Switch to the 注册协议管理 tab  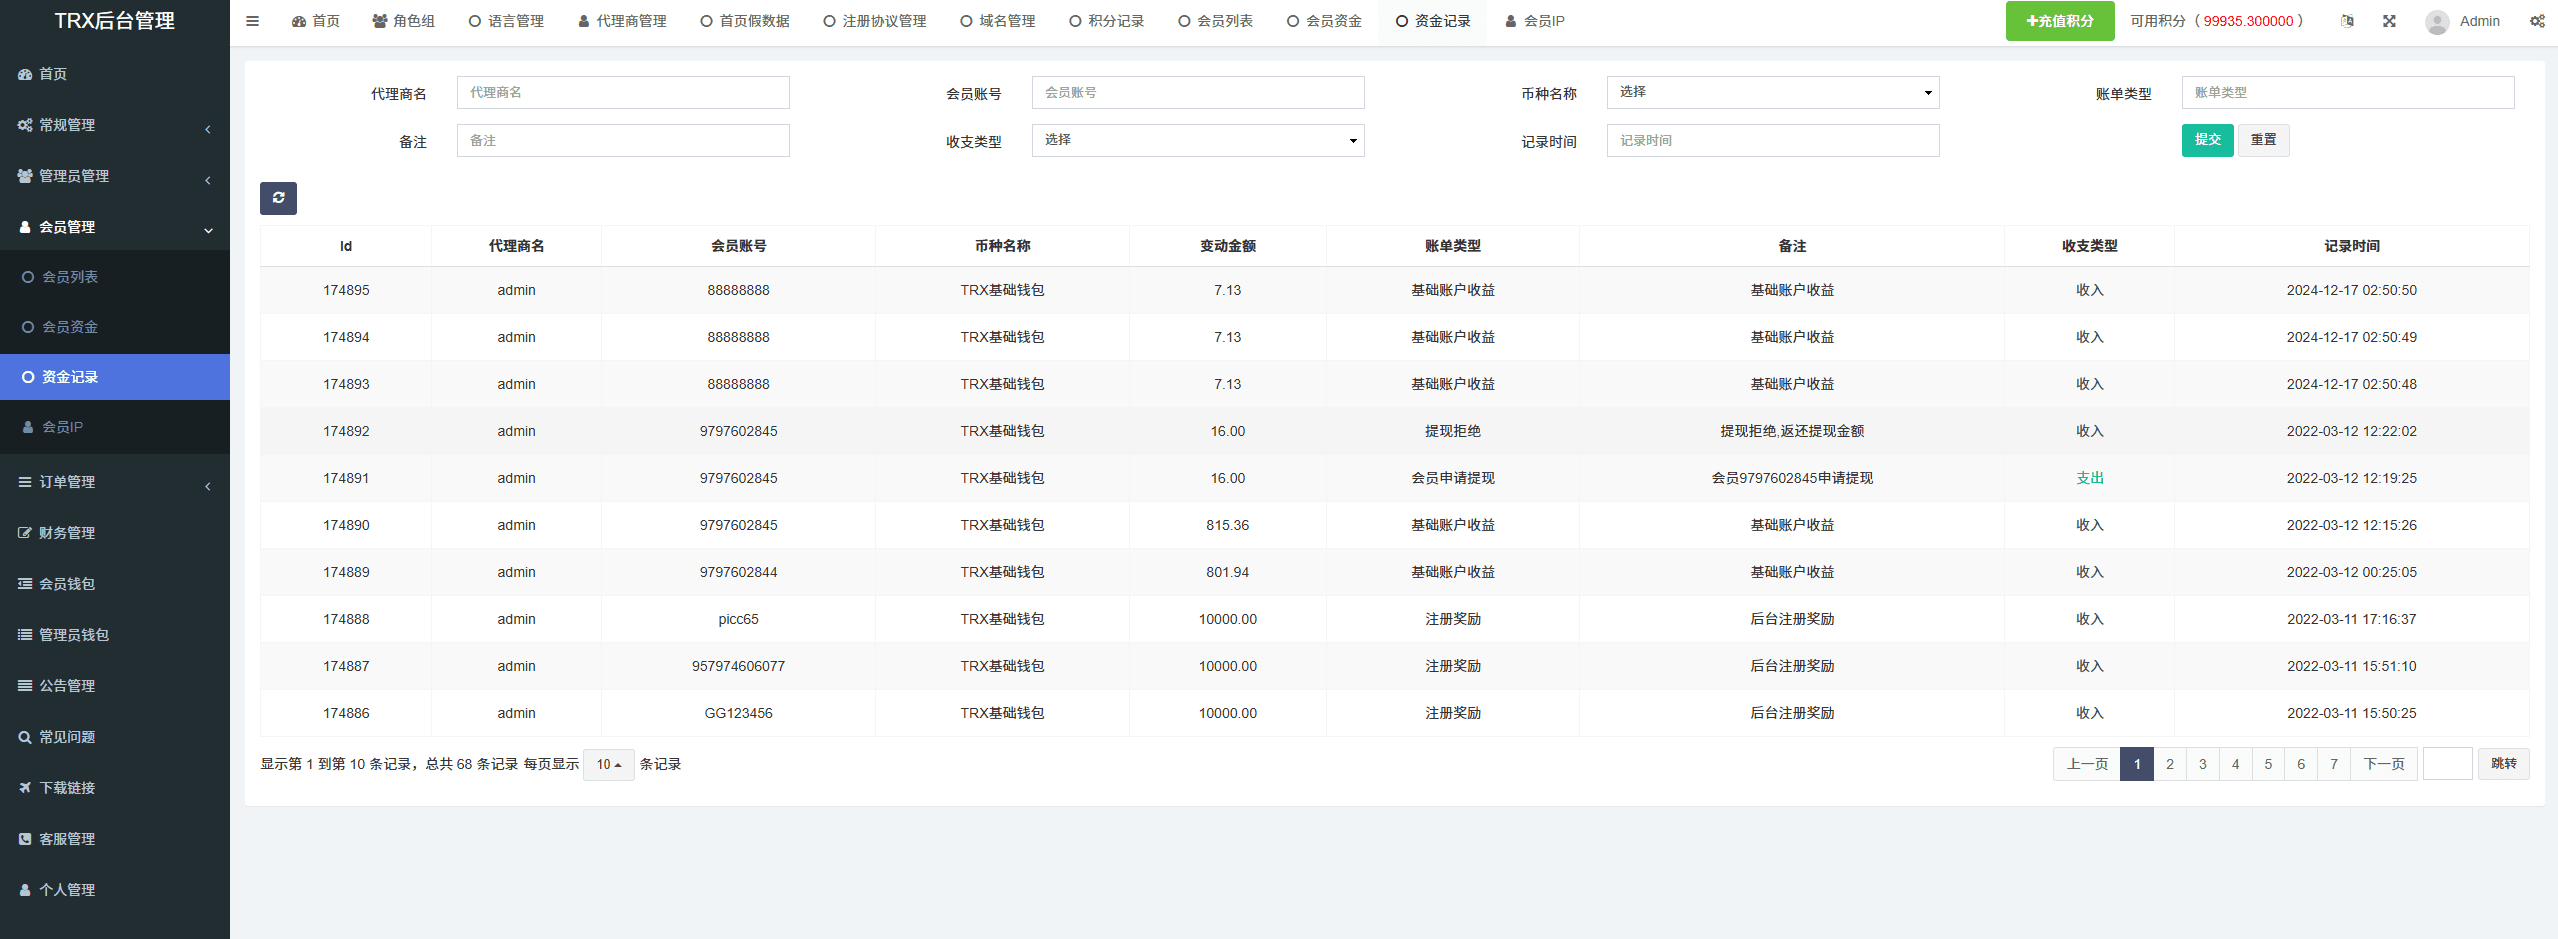point(875,21)
